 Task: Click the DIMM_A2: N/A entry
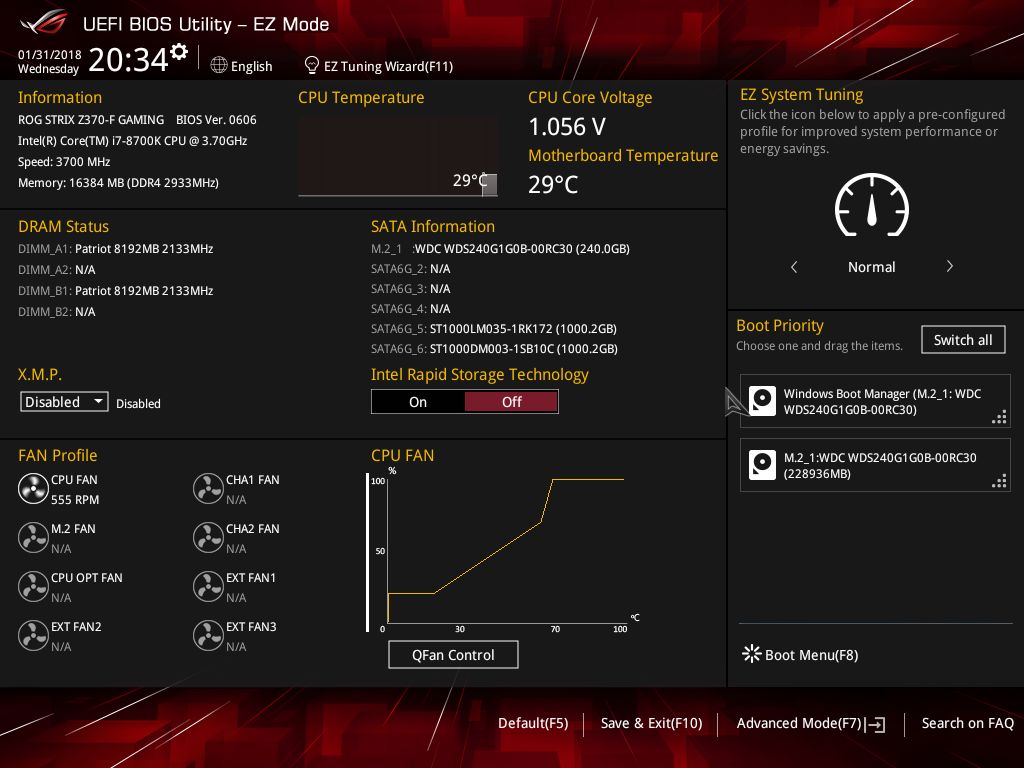[x=57, y=270]
